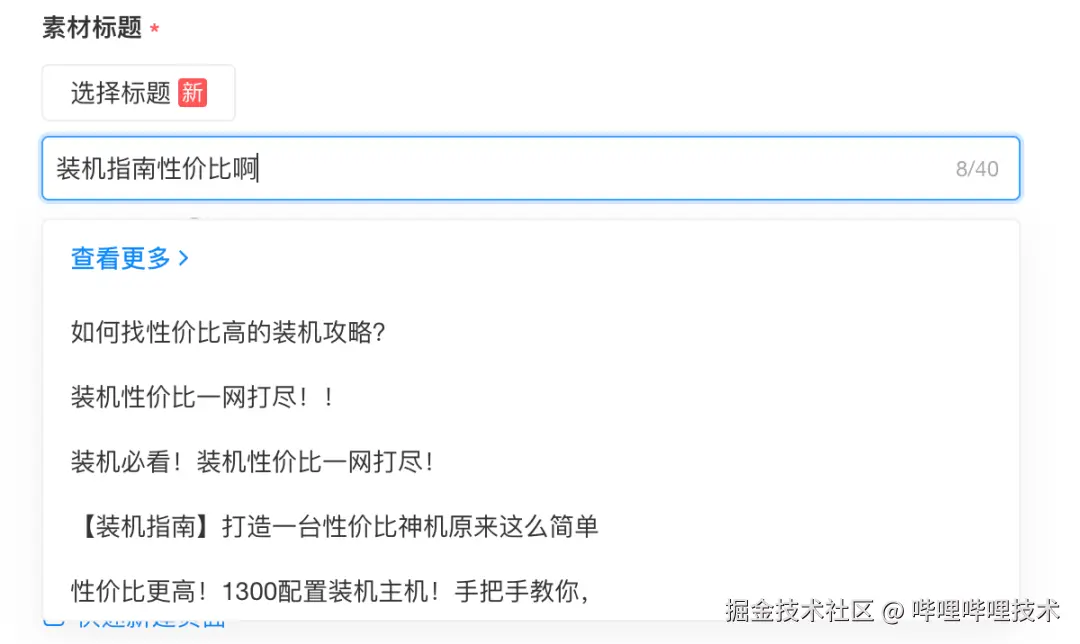
Task: Choose suggestion 装机性价比一网打尽!!
Action: pyautogui.click(x=200, y=397)
